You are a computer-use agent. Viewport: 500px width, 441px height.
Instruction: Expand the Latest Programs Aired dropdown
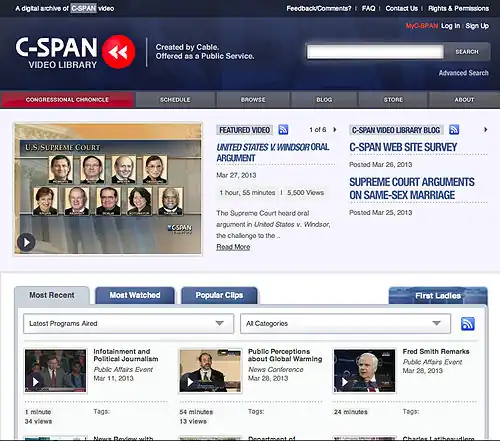pyautogui.click(x=129, y=323)
